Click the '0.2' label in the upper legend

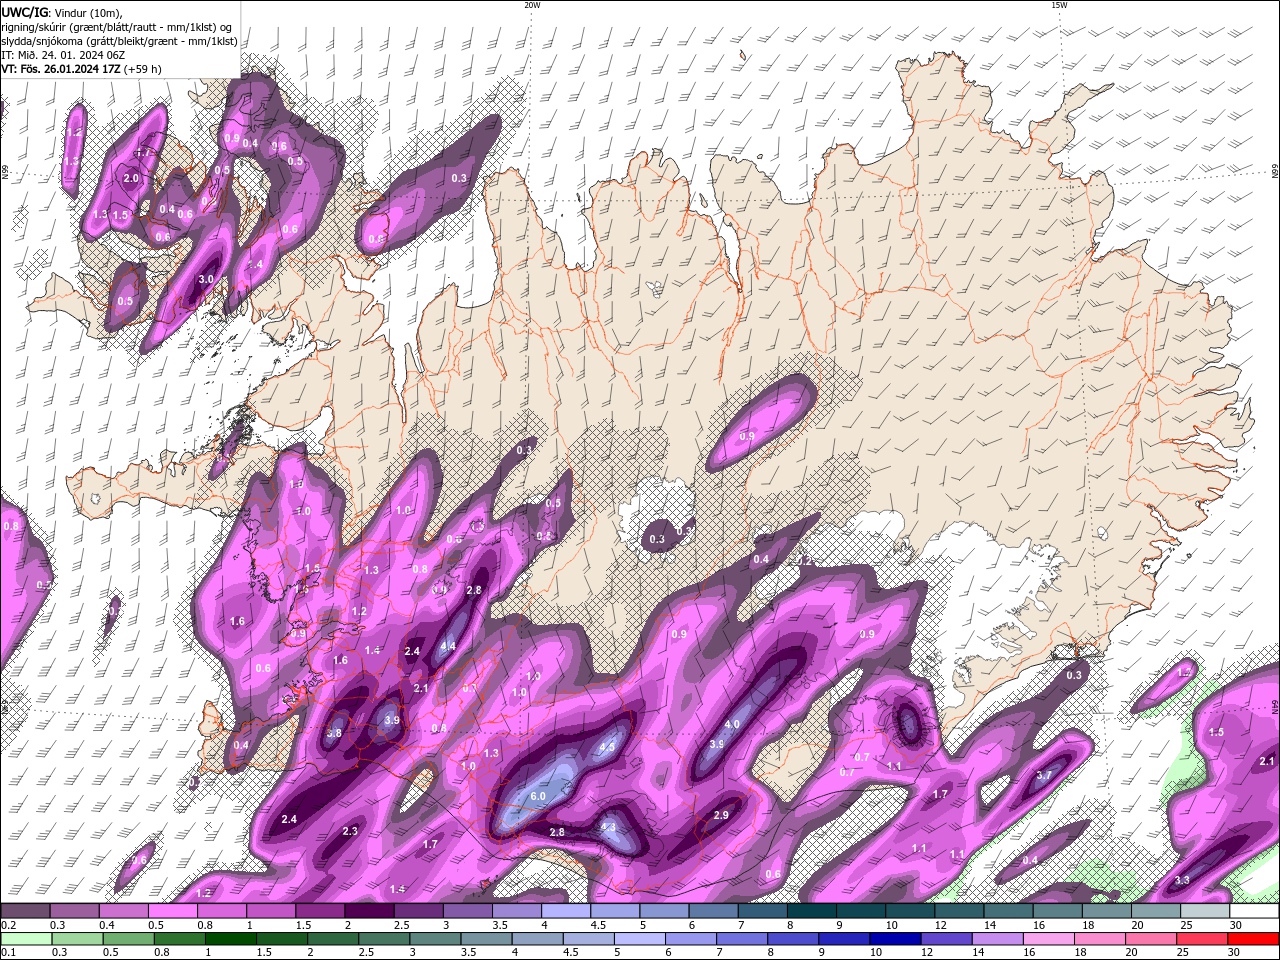pyautogui.click(x=9, y=925)
